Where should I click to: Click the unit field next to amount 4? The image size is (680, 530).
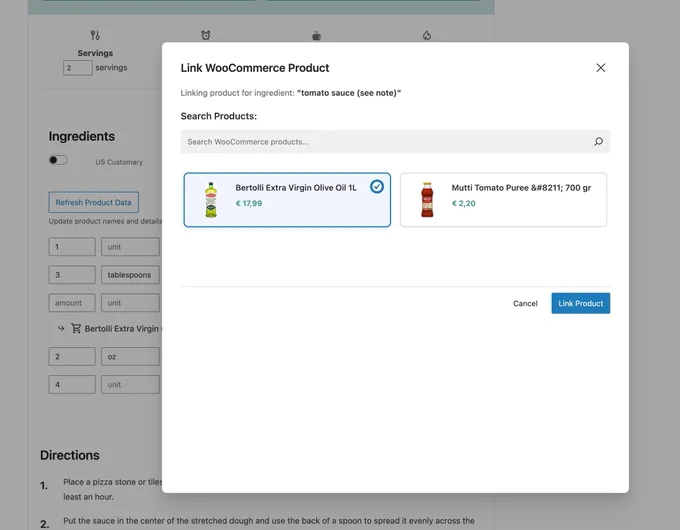click(x=131, y=384)
